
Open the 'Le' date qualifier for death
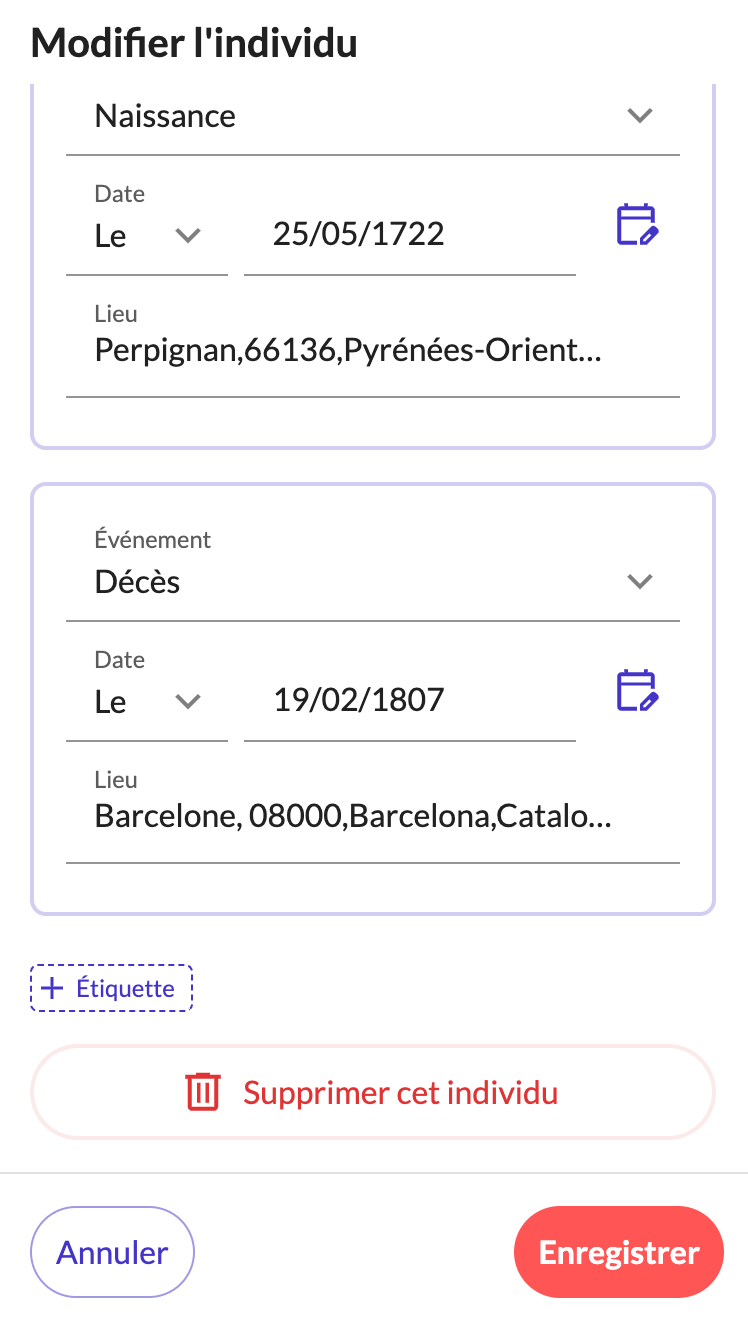(x=146, y=701)
